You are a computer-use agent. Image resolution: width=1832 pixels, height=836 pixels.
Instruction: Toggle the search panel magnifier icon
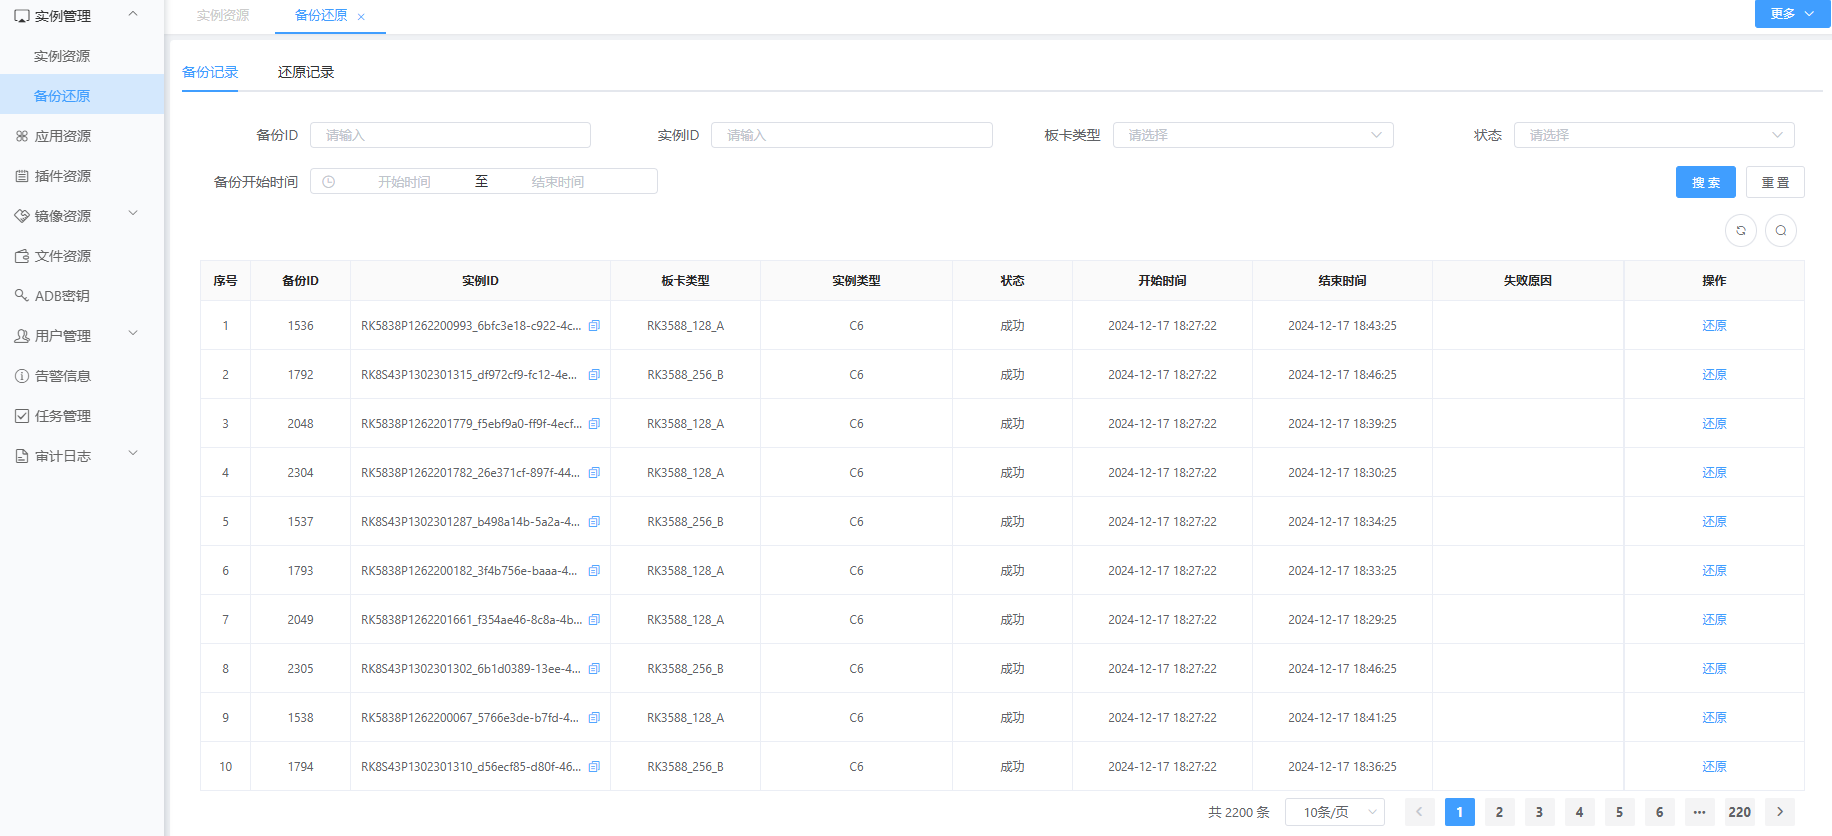coord(1781,231)
